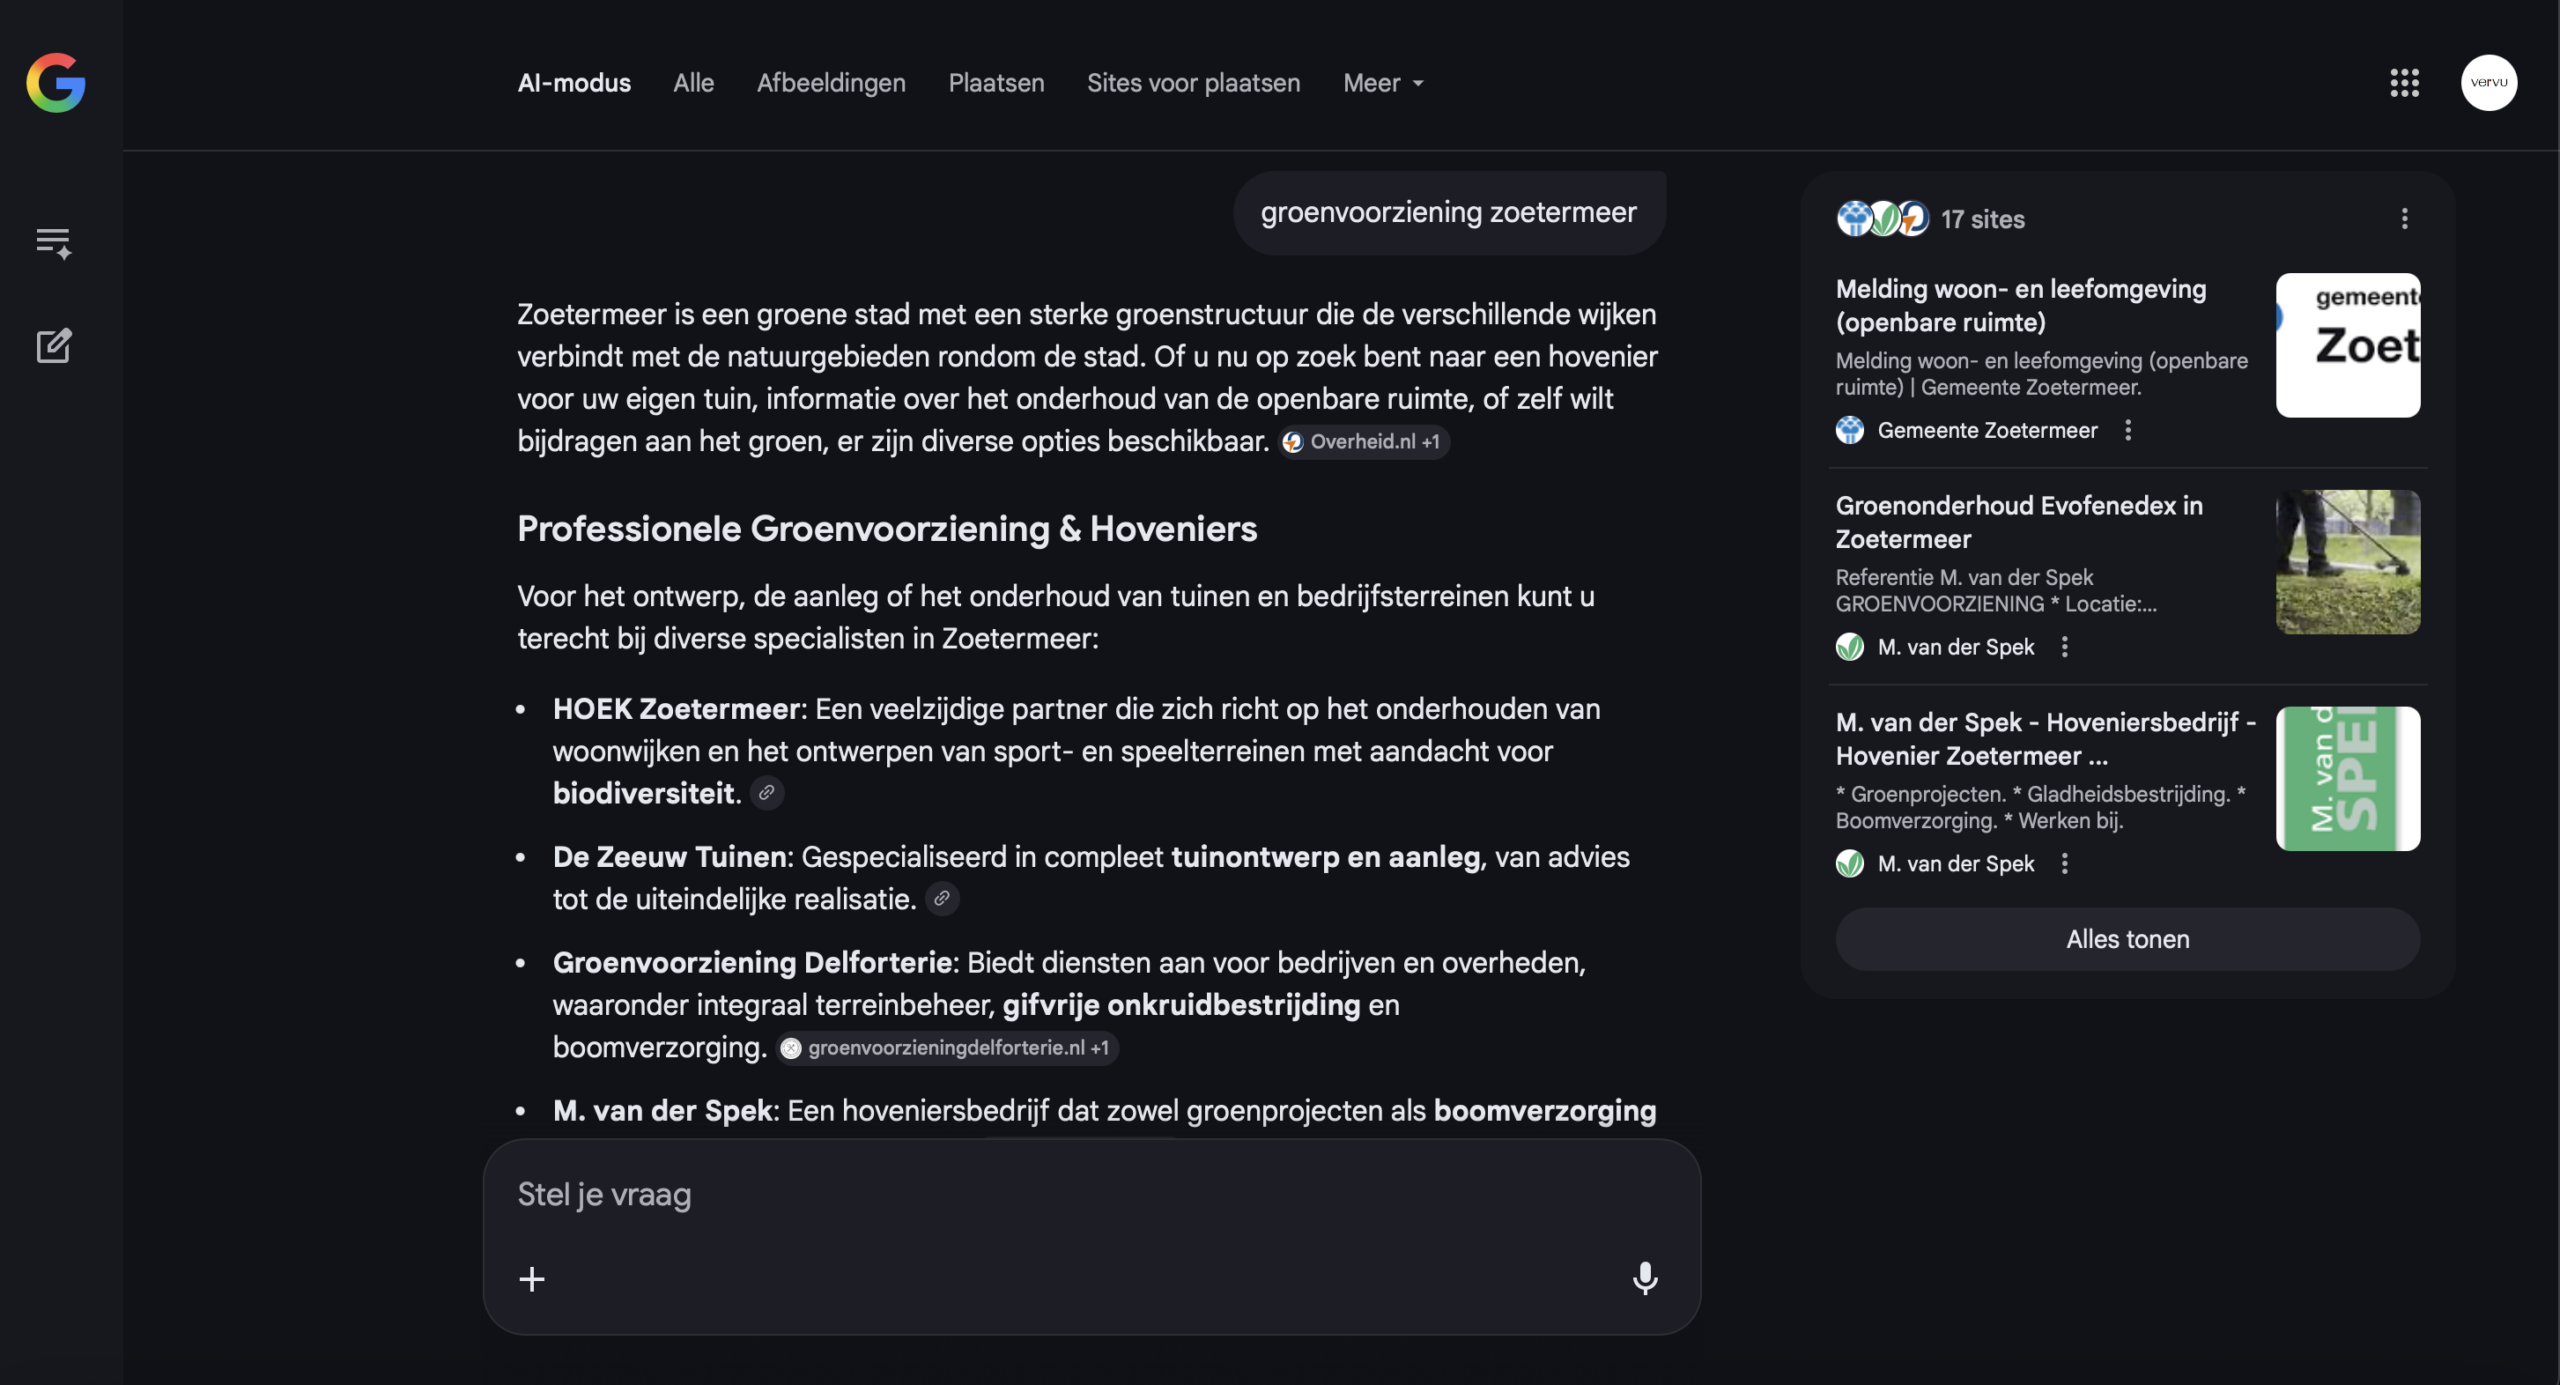Viewport: 2560px width, 1385px height.
Task: Switch to the Afbeeldingen tab
Action: pyautogui.click(x=831, y=83)
